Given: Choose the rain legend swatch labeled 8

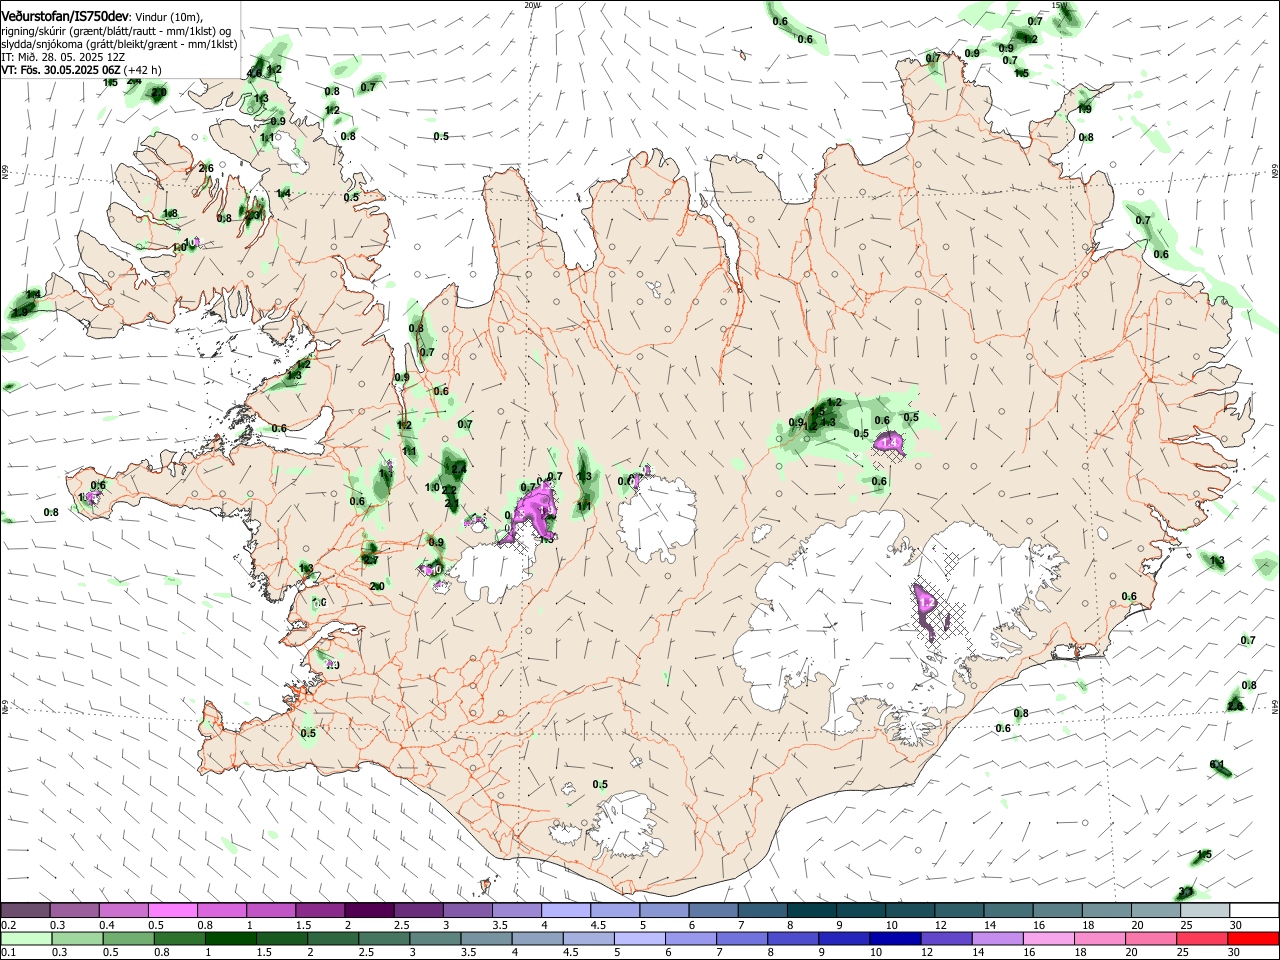Looking at the screenshot, I should point(792,938).
